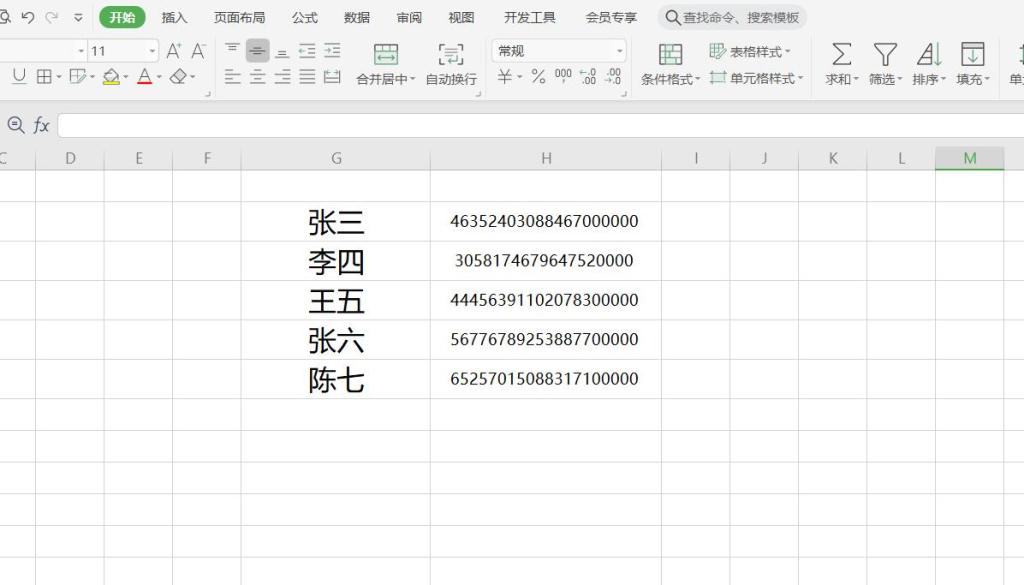Click the increase font size icon
The height and width of the screenshot is (585, 1024).
pyautogui.click(x=174, y=51)
